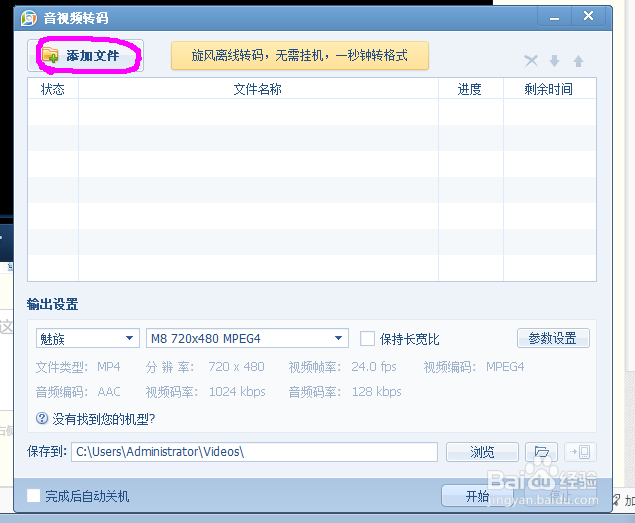Click the 添加文件 add file button

click(x=85, y=56)
